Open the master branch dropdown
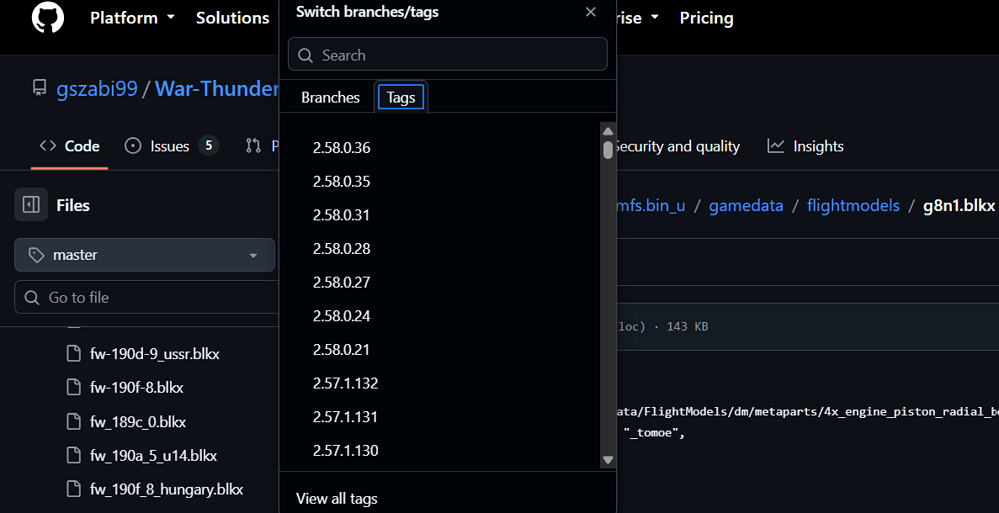 point(145,255)
